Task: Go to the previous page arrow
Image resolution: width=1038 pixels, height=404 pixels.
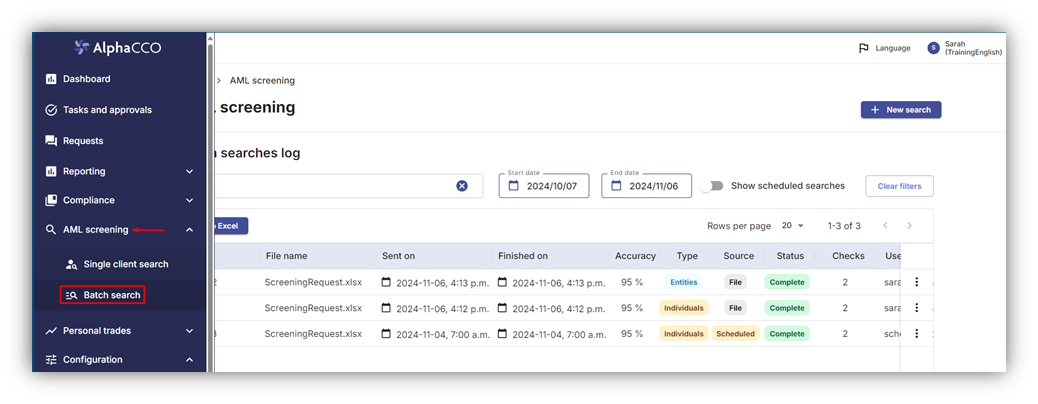Action: pyautogui.click(x=886, y=226)
